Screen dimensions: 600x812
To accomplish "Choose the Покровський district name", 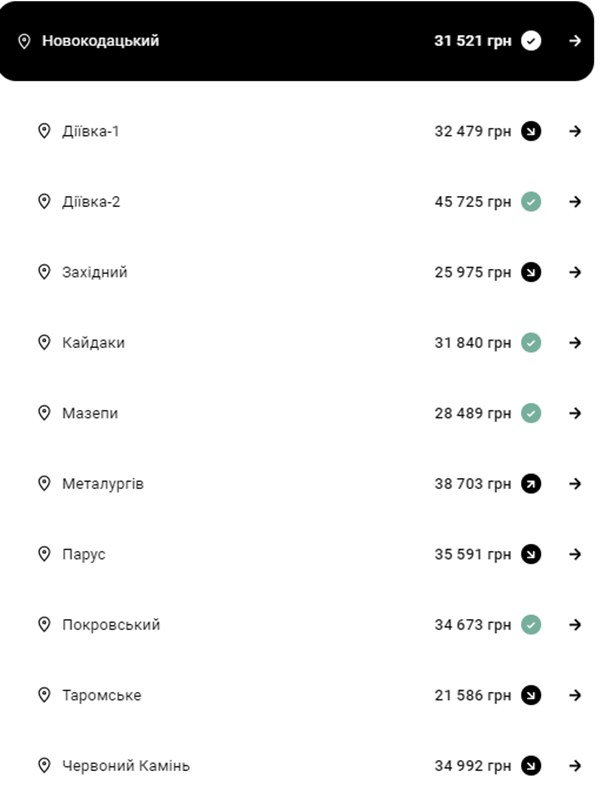I will tap(111, 625).
